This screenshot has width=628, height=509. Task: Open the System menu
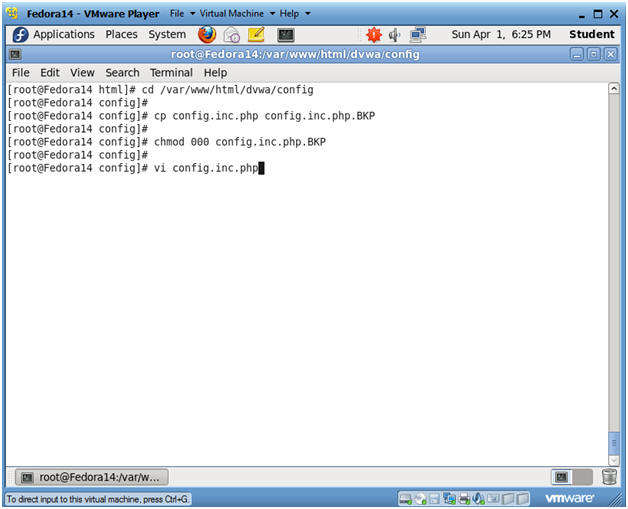click(x=167, y=34)
